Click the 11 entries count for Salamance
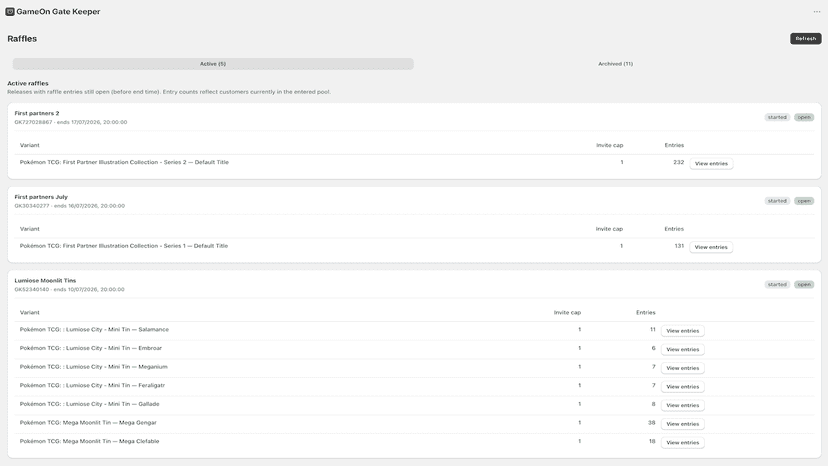Screen dimensions: 828x466 click(x=653, y=329)
